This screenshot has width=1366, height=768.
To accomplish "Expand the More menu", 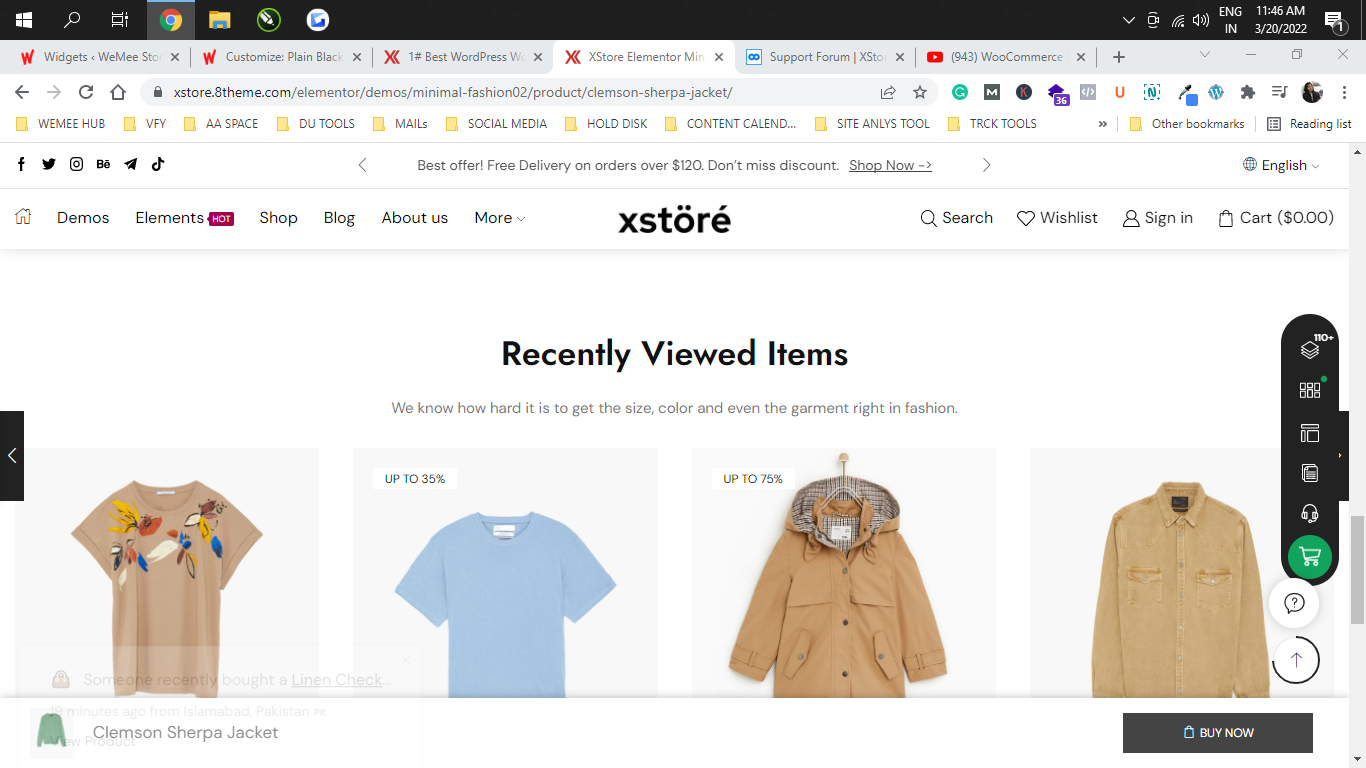I will (x=500, y=217).
